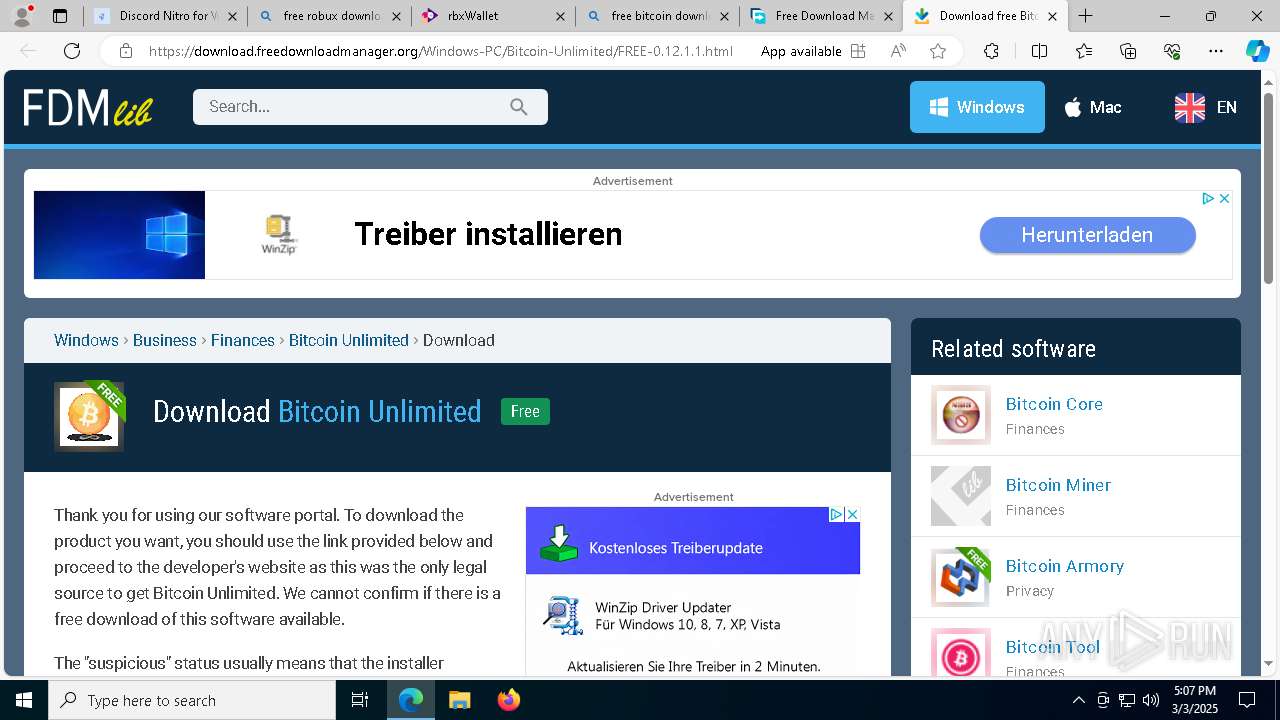Click the green Free badge
This screenshot has height=720, width=1280.
(x=525, y=411)
